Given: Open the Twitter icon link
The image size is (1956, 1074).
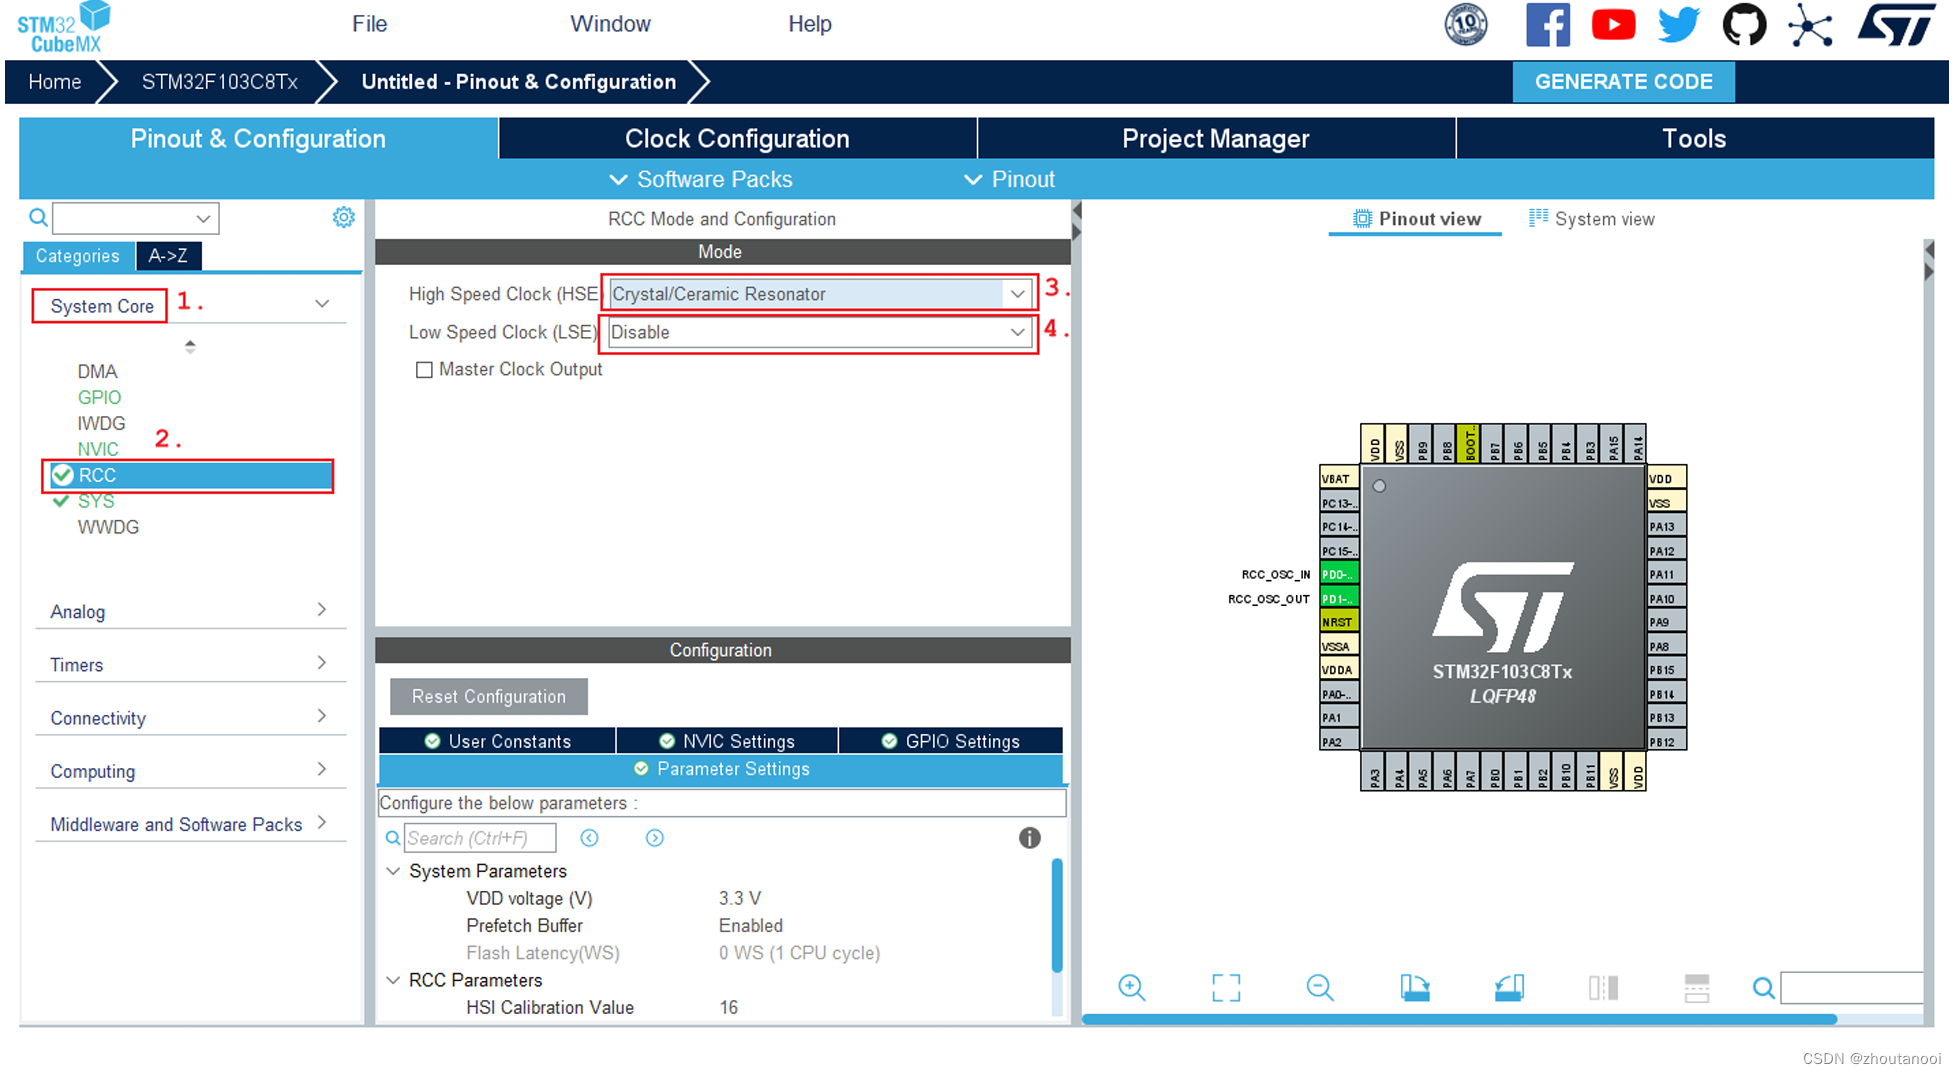Looking at the screenshot, I should tap(1678, 24).
